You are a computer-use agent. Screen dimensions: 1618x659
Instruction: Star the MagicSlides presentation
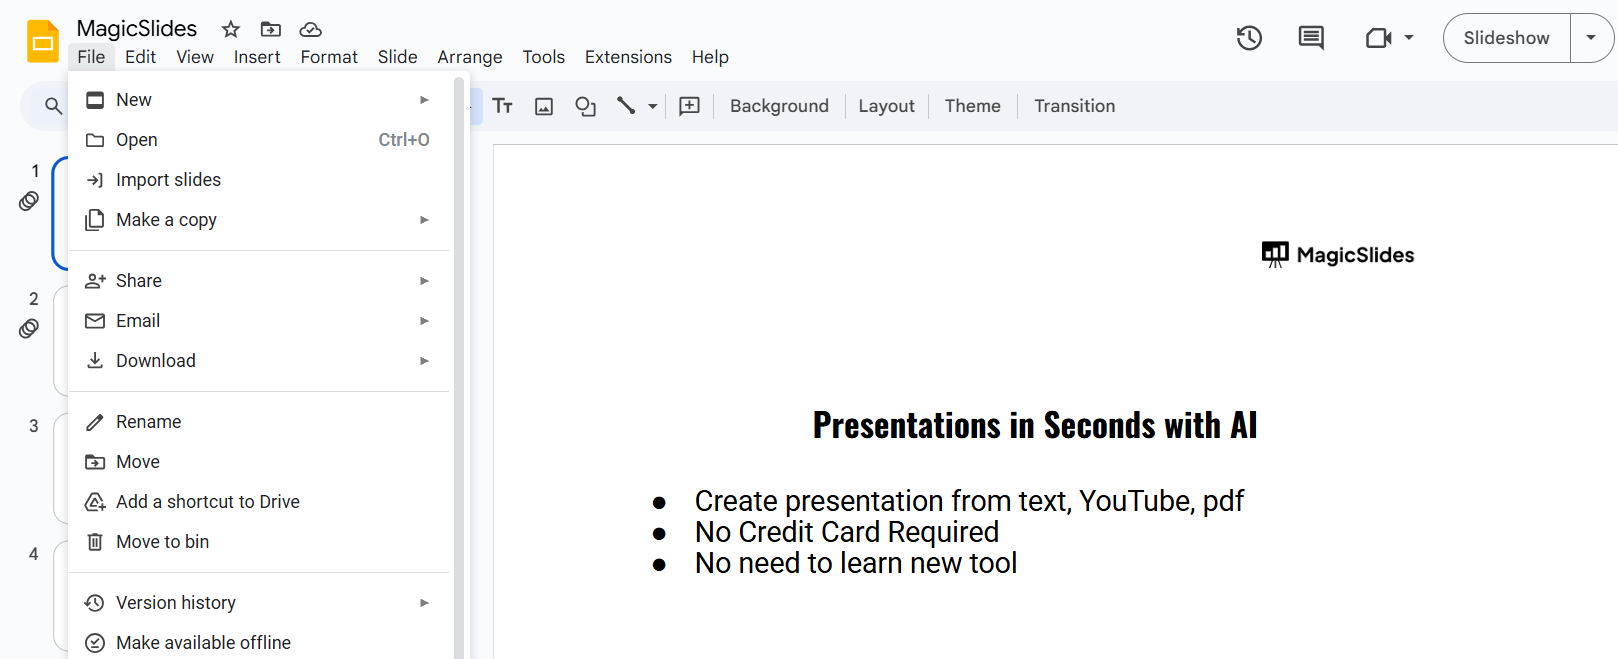click(x=231, y=29)
